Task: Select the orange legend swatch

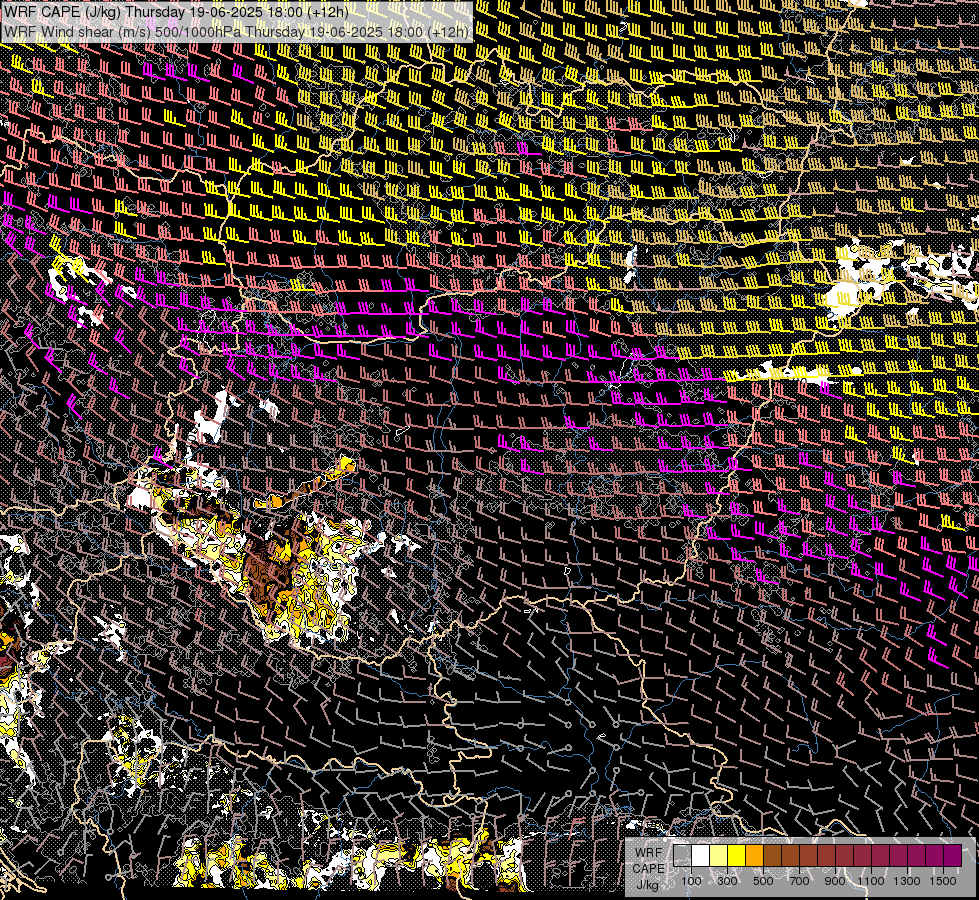Action: pos(754,855)
